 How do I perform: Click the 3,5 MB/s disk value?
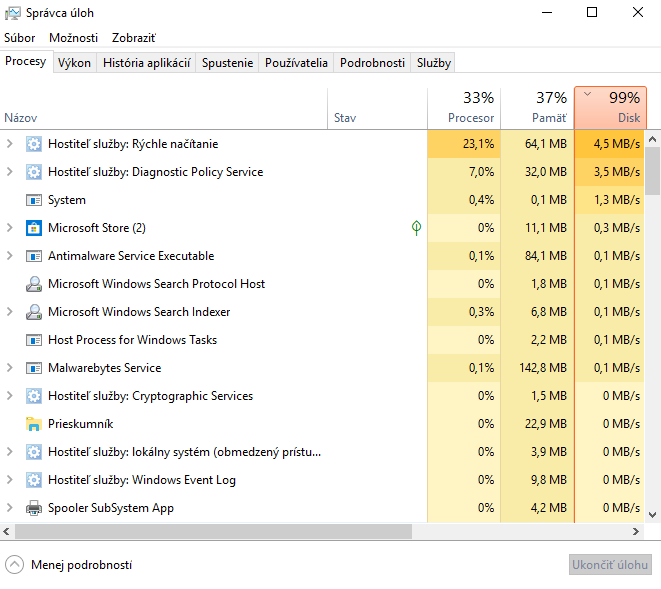coord(617,172)
